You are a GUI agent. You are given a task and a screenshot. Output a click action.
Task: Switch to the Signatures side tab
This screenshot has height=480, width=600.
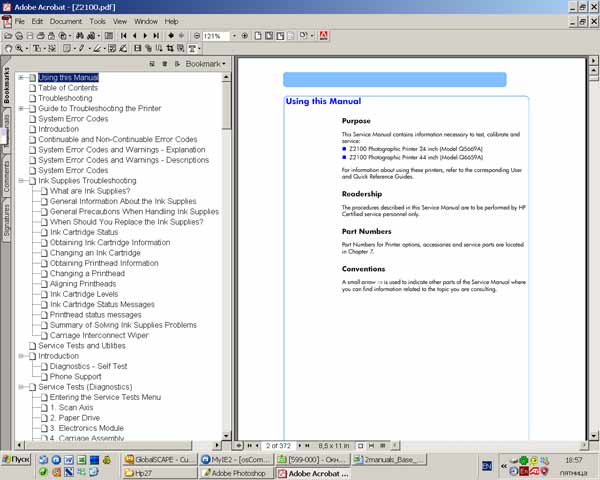click(6, 221)
